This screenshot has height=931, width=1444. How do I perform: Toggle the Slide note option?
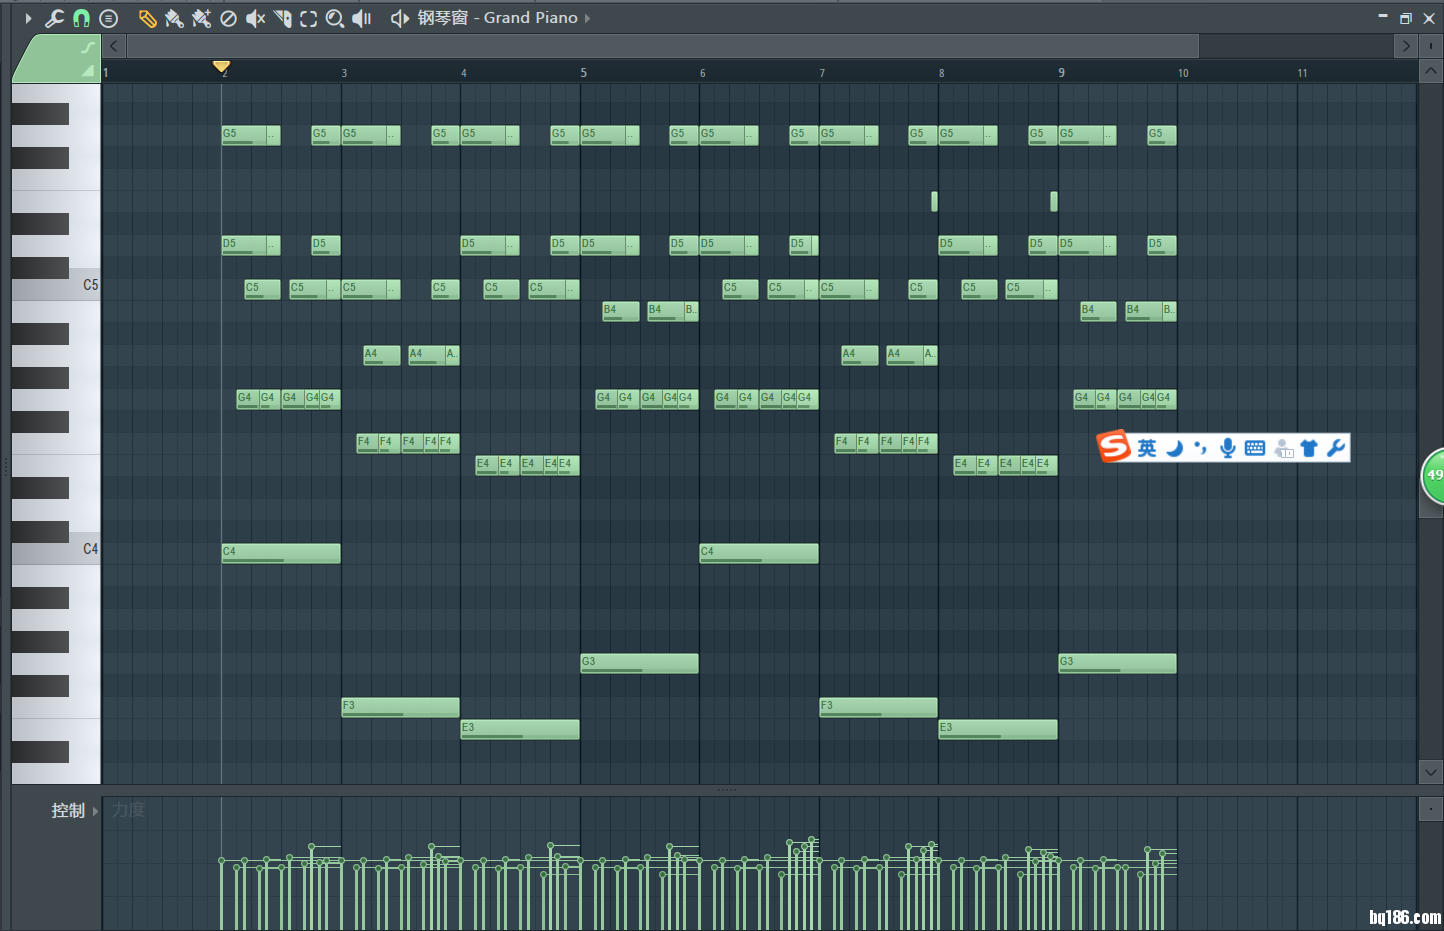tap(88, 47)
